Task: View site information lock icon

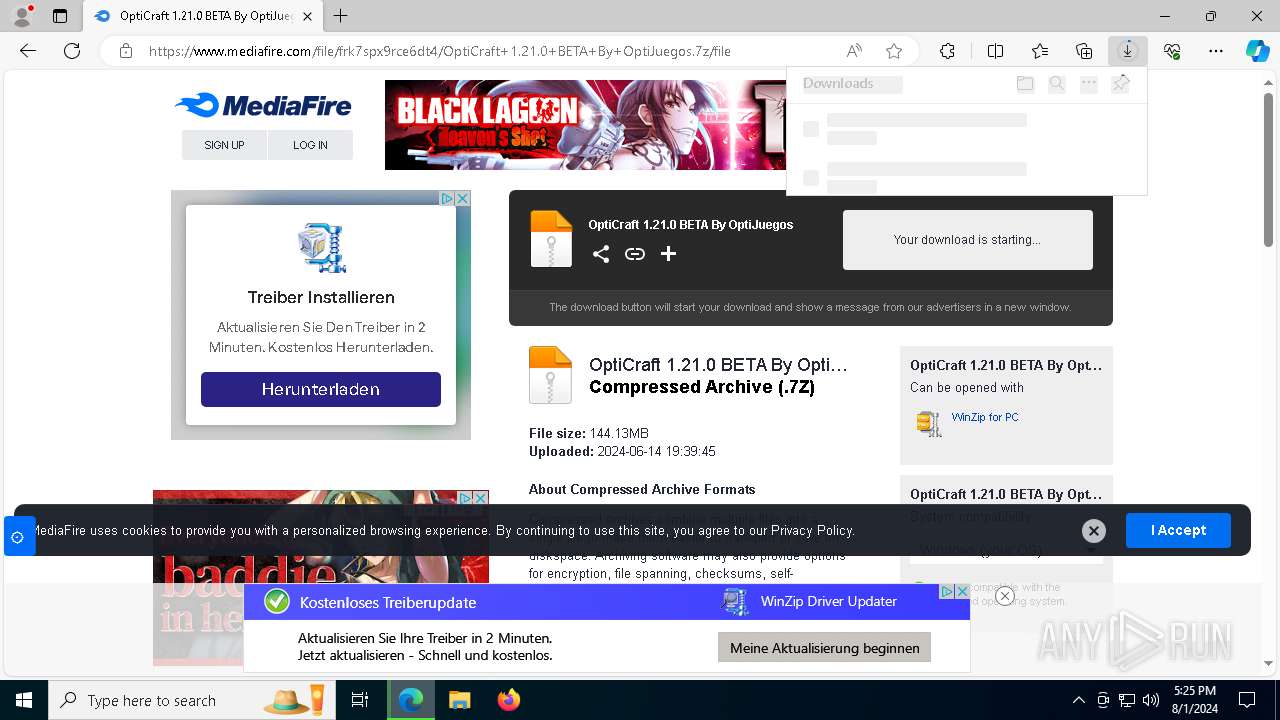Action: coord(126,51)
